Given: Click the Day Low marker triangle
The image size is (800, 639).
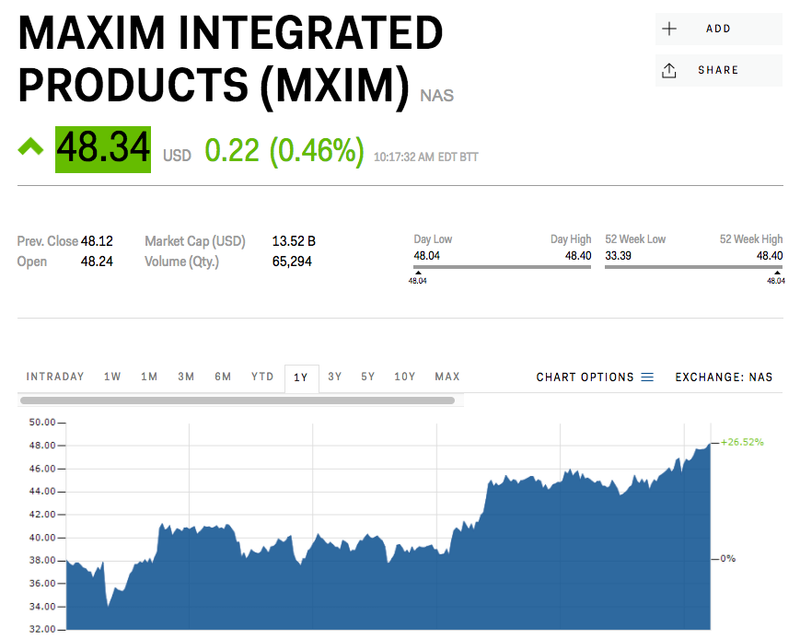Looking at the screenshot, I should coord(418,273).
